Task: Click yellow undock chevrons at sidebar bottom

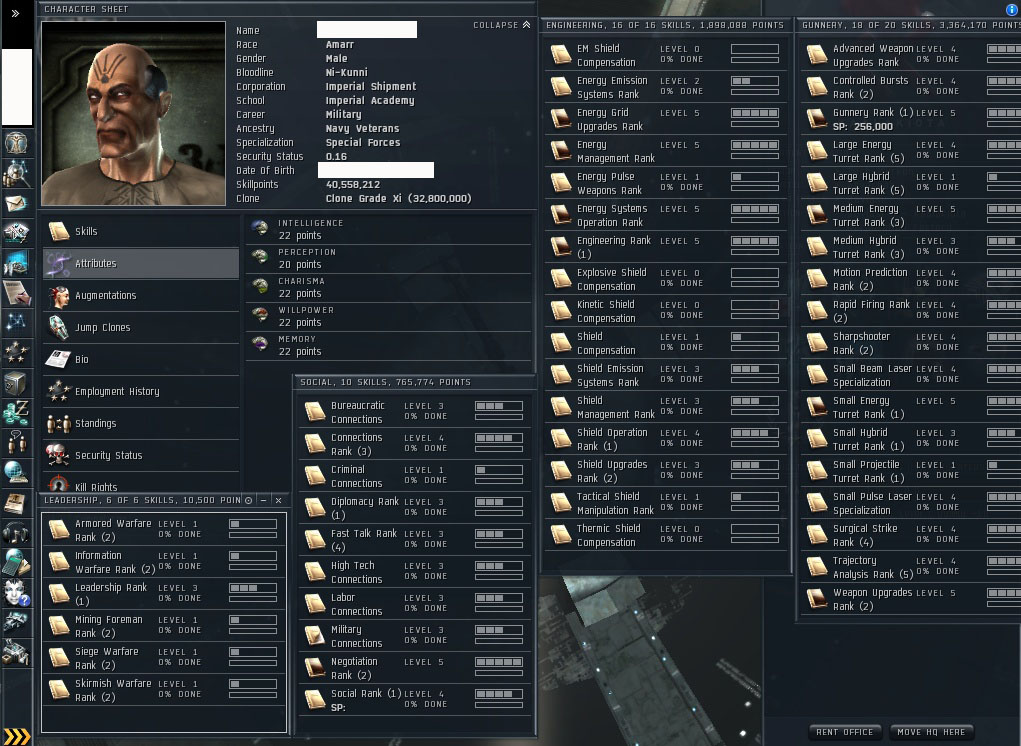Action: [16, 736]
